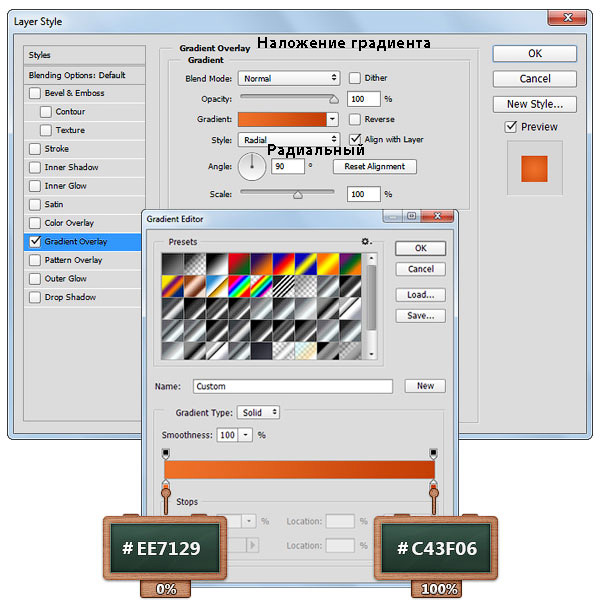
Task: Click the presets scrollbar up arrow
Action: pyautogui.click(x=371, y=258)
